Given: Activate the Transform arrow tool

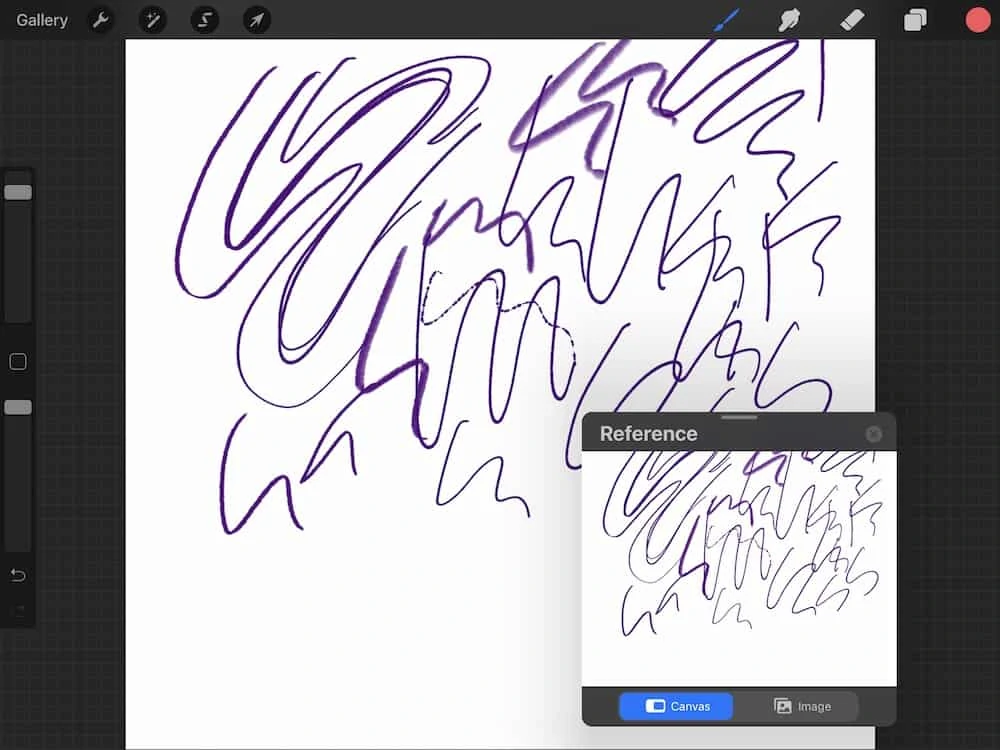Looking at the screenshot, I should click(257, 20).
